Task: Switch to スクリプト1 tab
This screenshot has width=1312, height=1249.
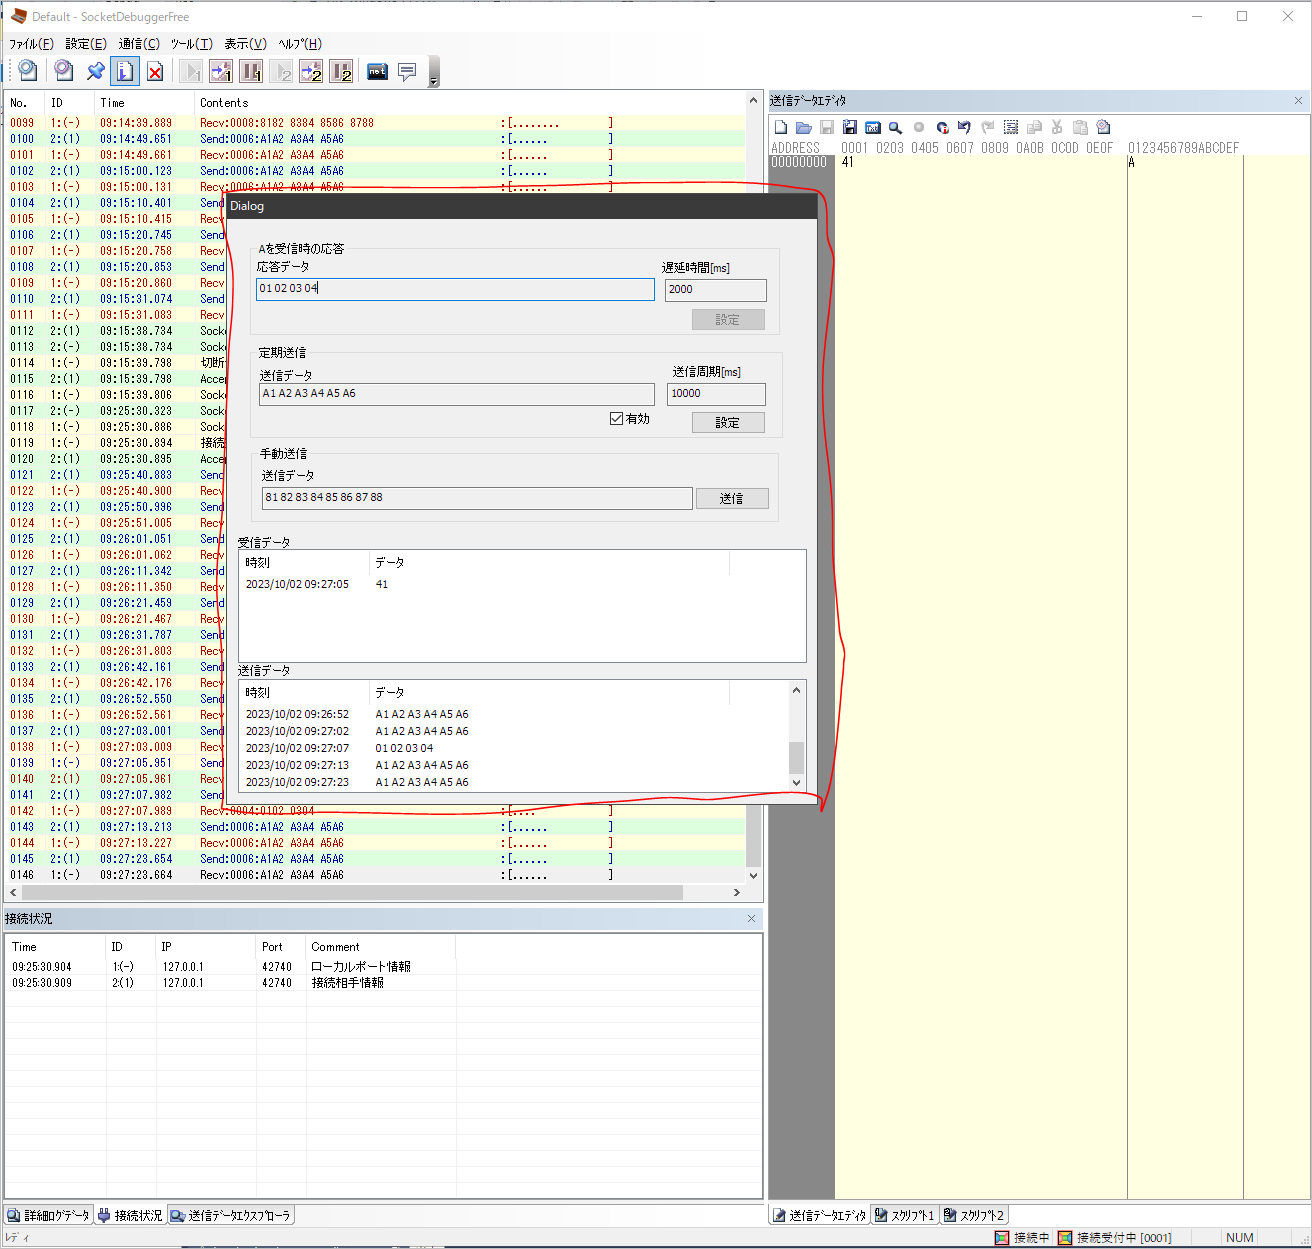Action: pos(904,1215)
